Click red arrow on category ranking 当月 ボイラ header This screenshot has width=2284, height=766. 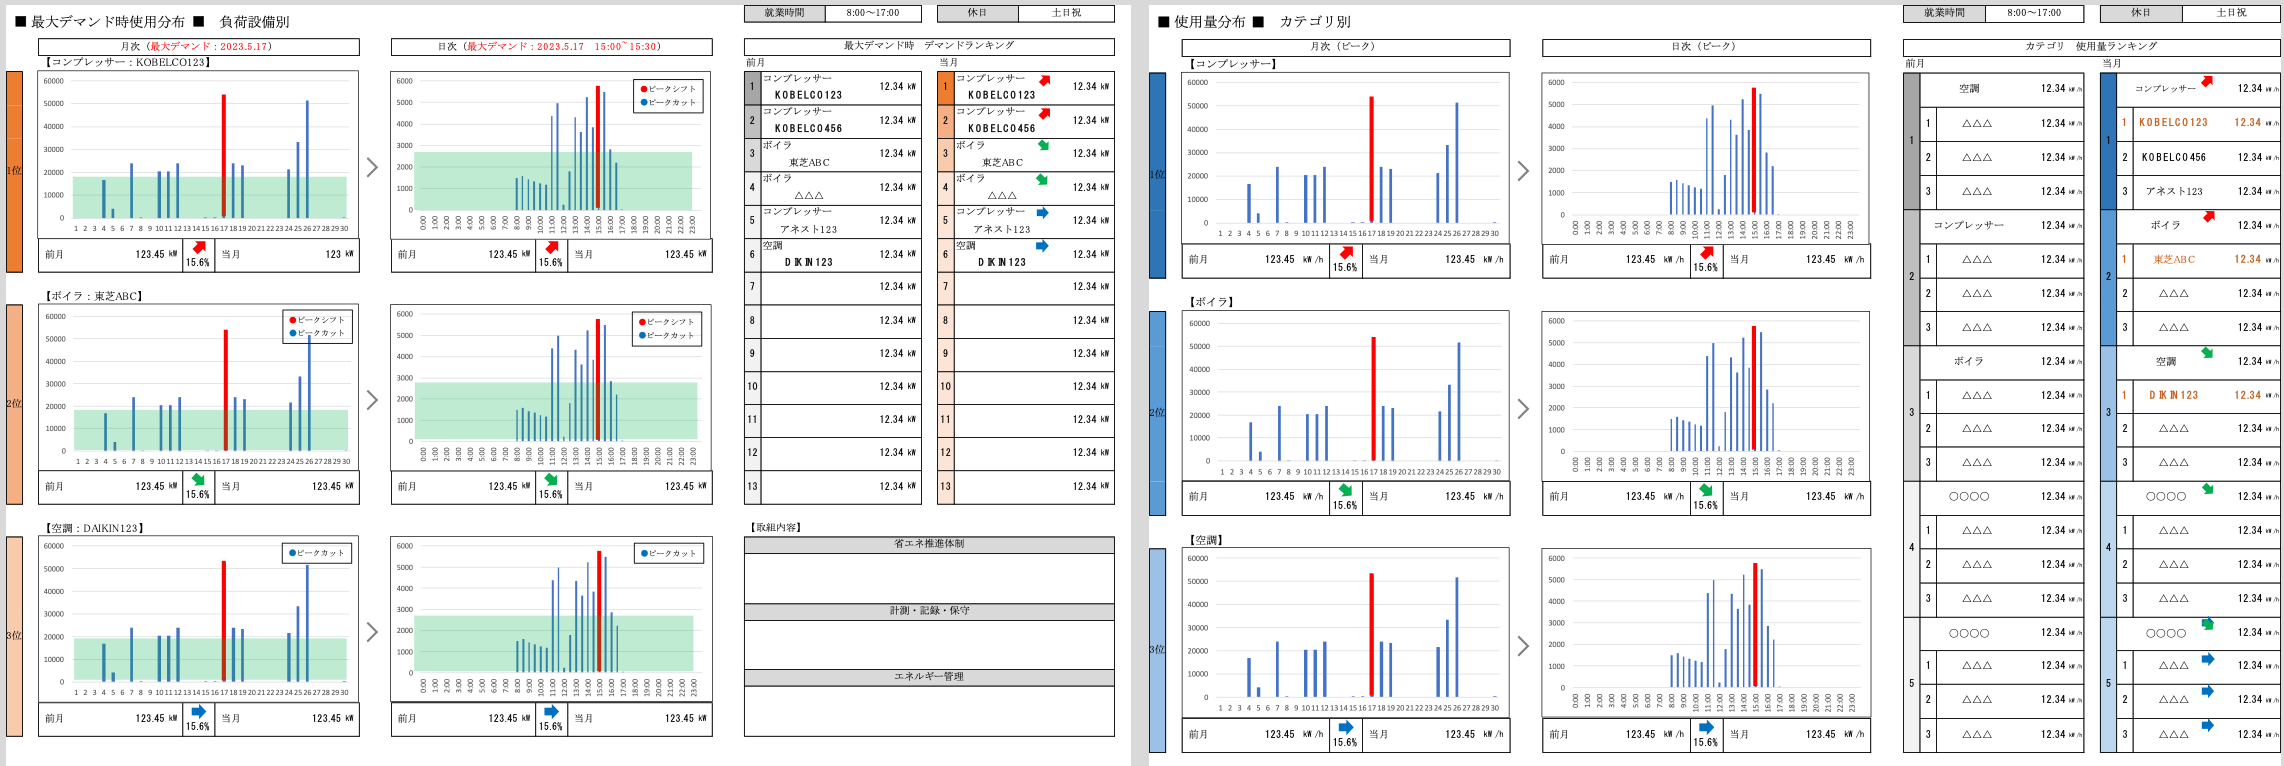click(2209, 216)
